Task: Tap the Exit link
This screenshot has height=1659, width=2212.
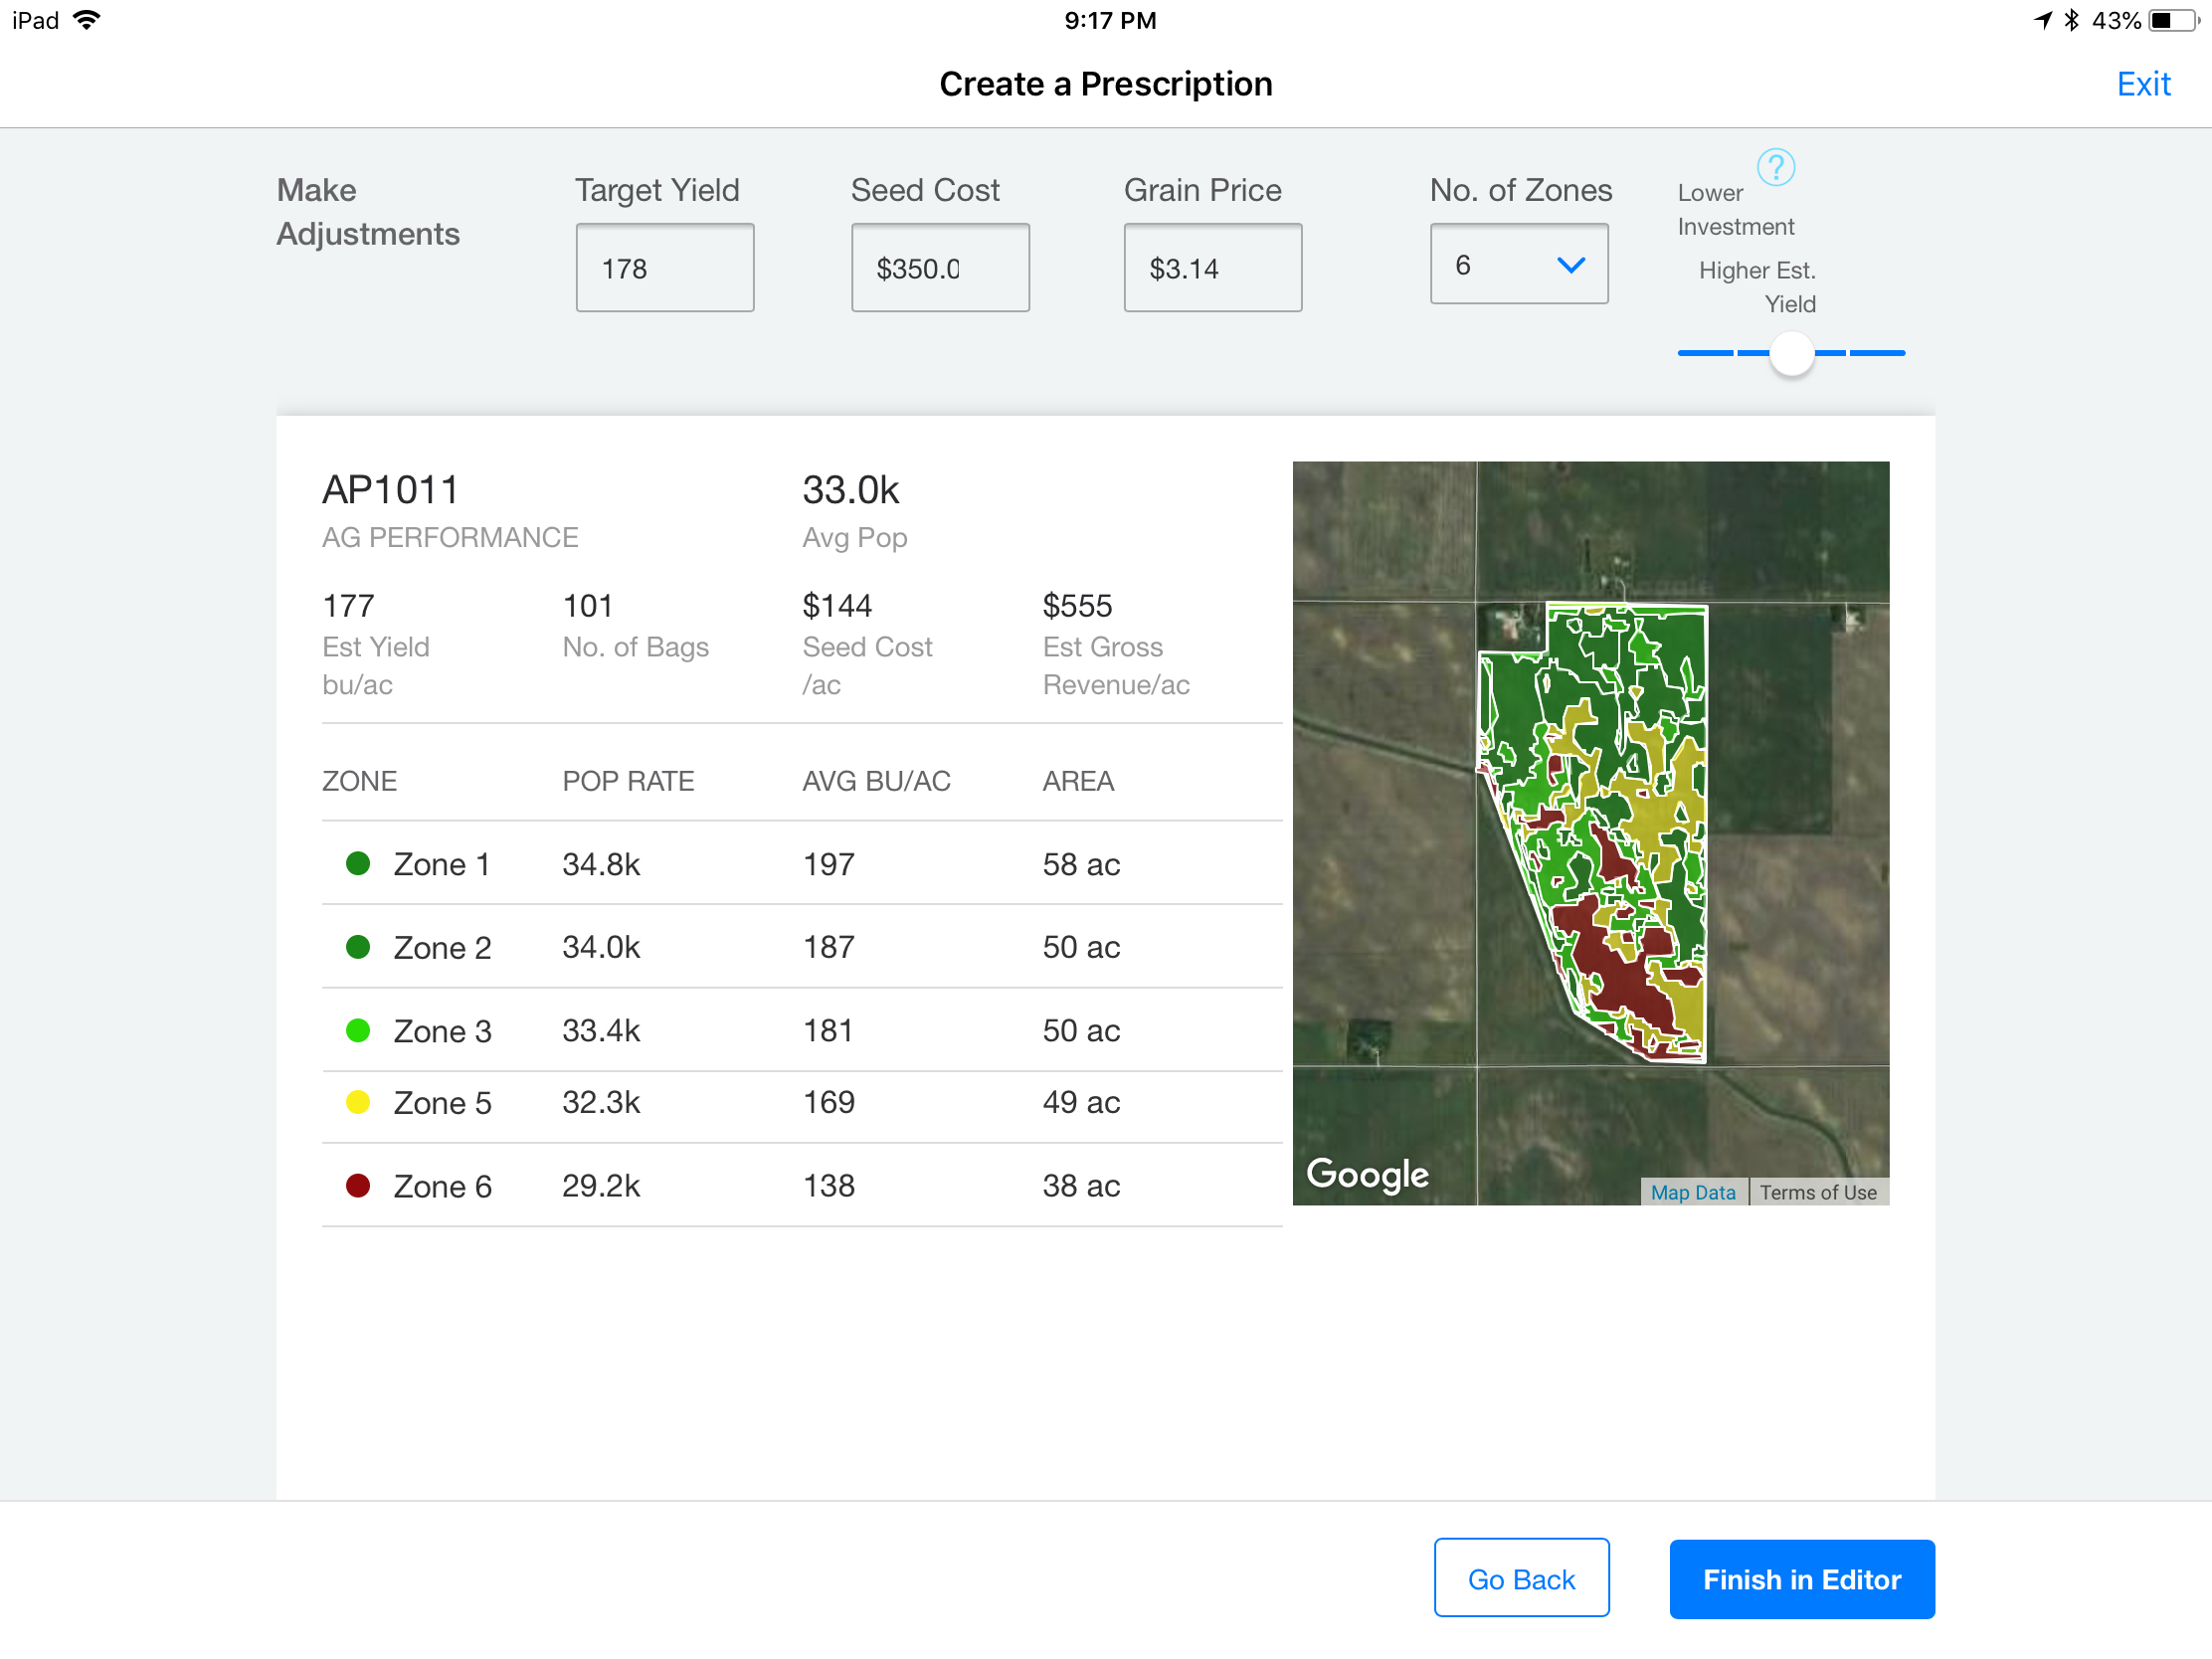Action: click(x=2142, y=84)
